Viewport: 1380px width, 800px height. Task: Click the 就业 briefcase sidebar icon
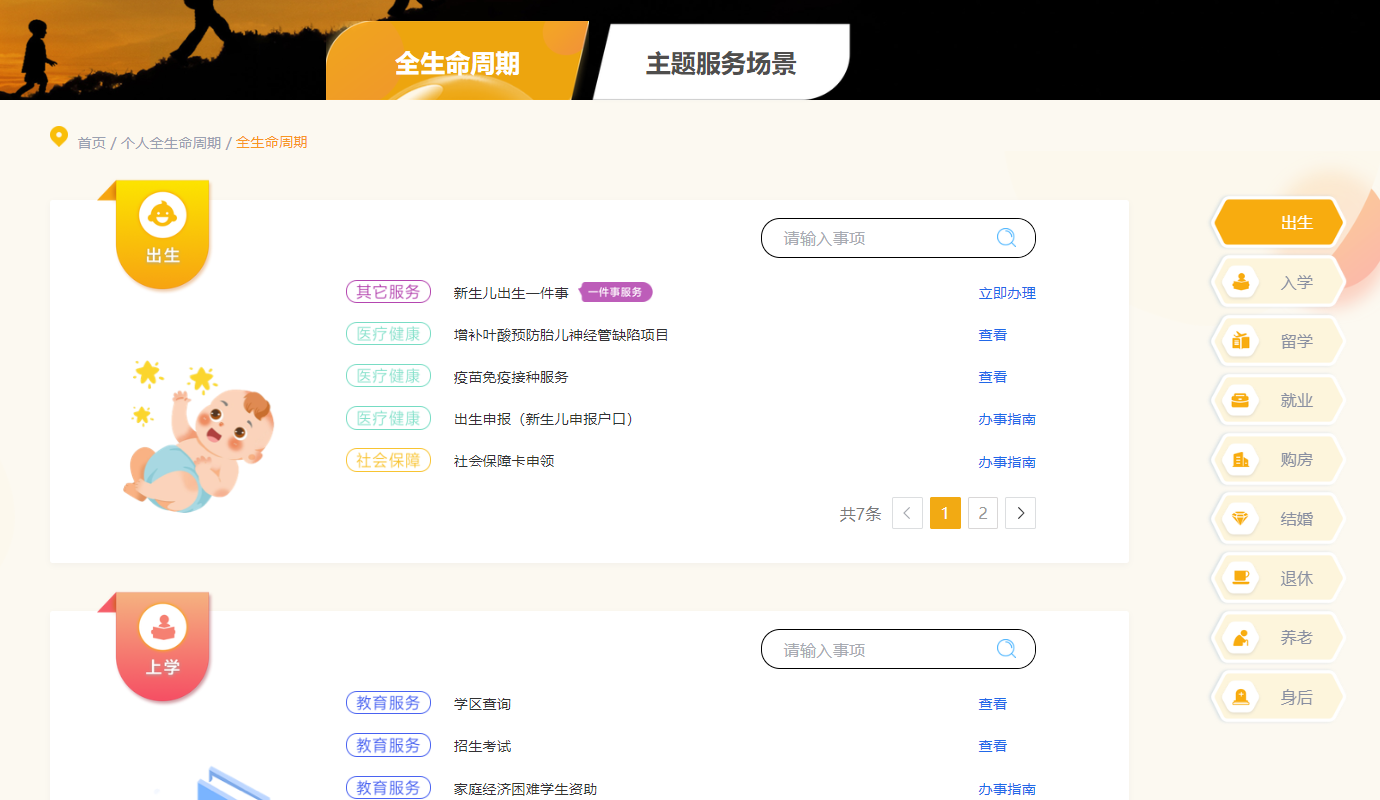click(1241, 400)
